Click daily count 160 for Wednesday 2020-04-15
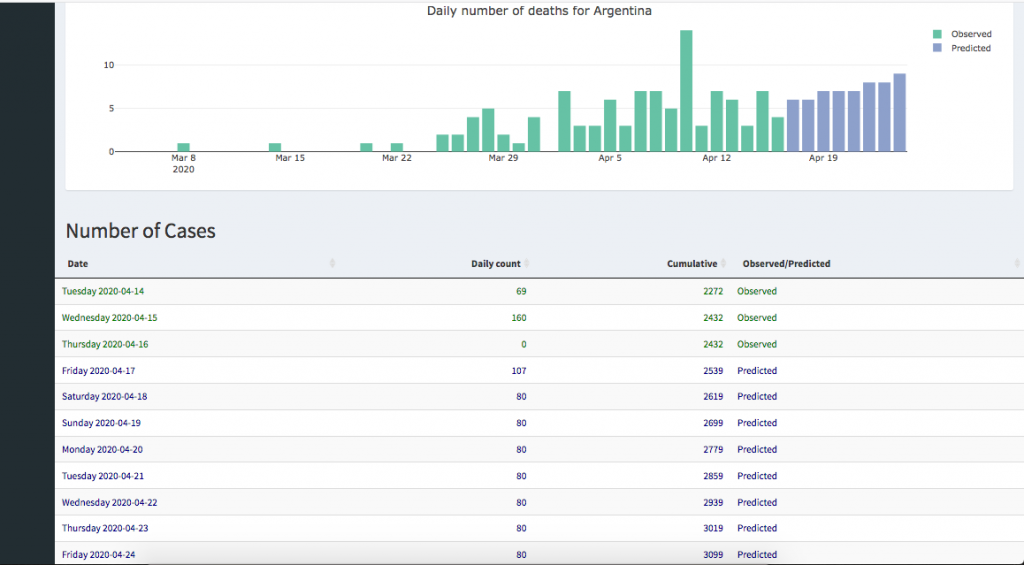Image resolution: width=1024 pixels, height=565 pixels. point(518,318)
